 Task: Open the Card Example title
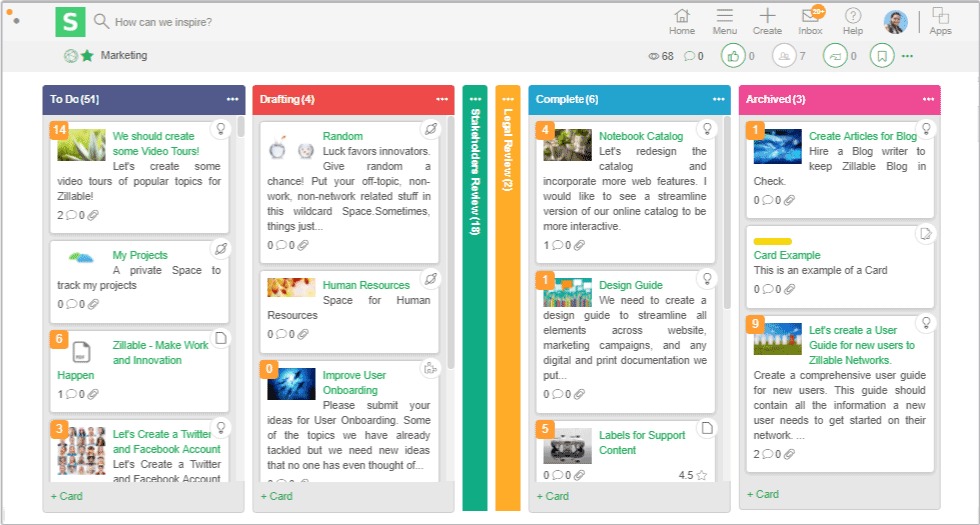pyautogui.click(x=787, y=255)
